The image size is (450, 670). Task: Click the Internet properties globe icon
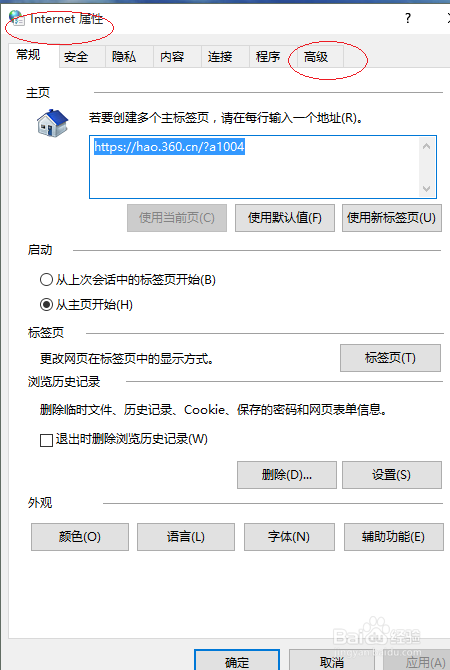tap(17, 18)
